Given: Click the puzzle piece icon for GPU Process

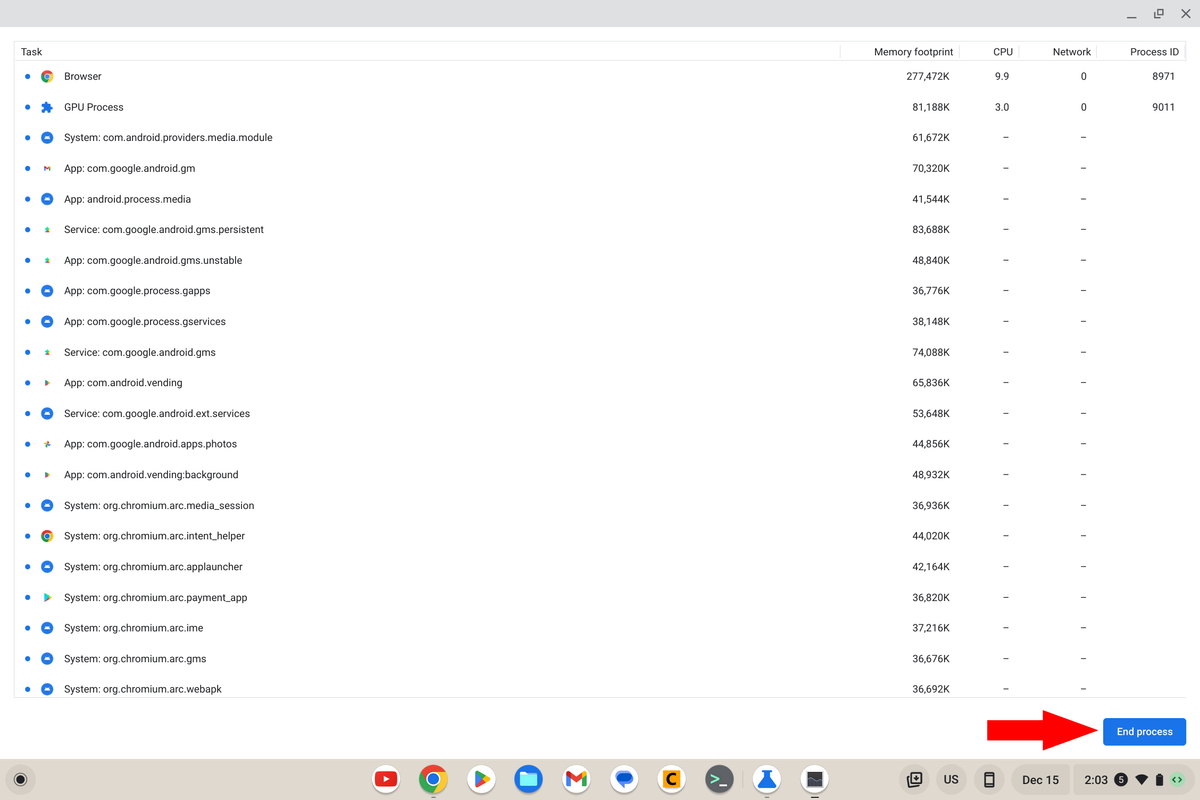Looking at the screenshot, I should (47, 107).
